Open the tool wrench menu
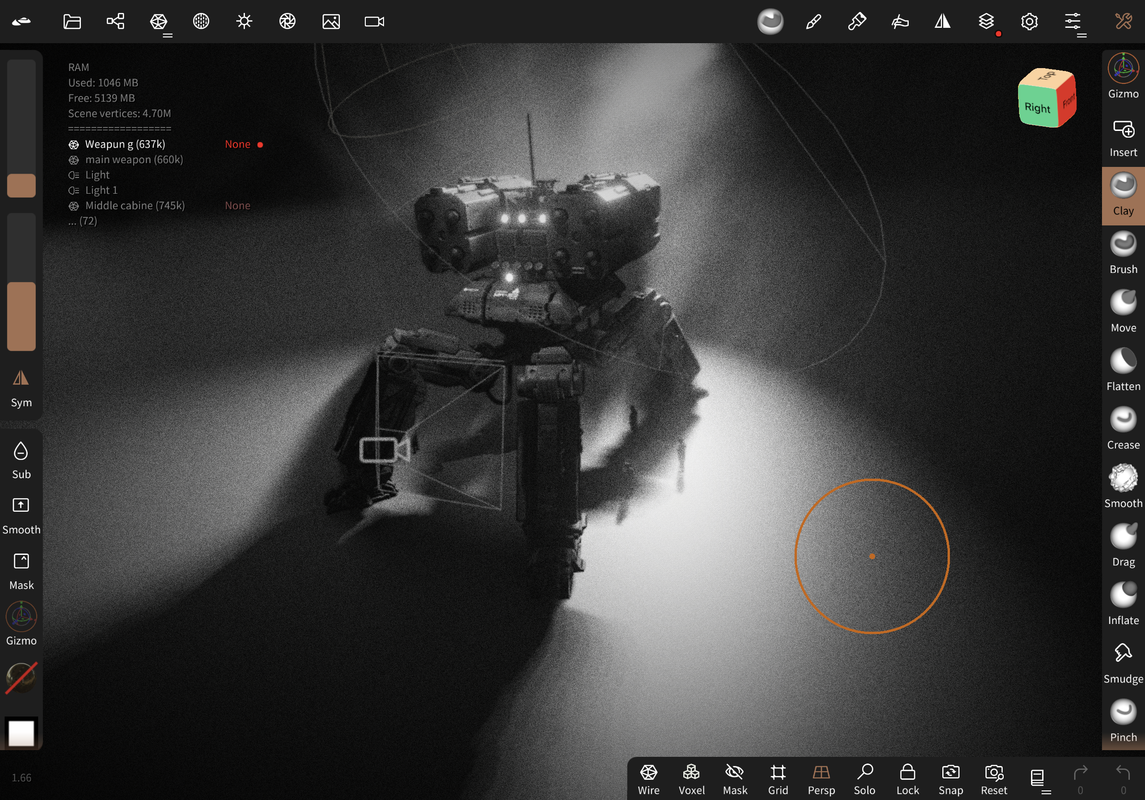 pyautogui.click(x=1123, y=21)
